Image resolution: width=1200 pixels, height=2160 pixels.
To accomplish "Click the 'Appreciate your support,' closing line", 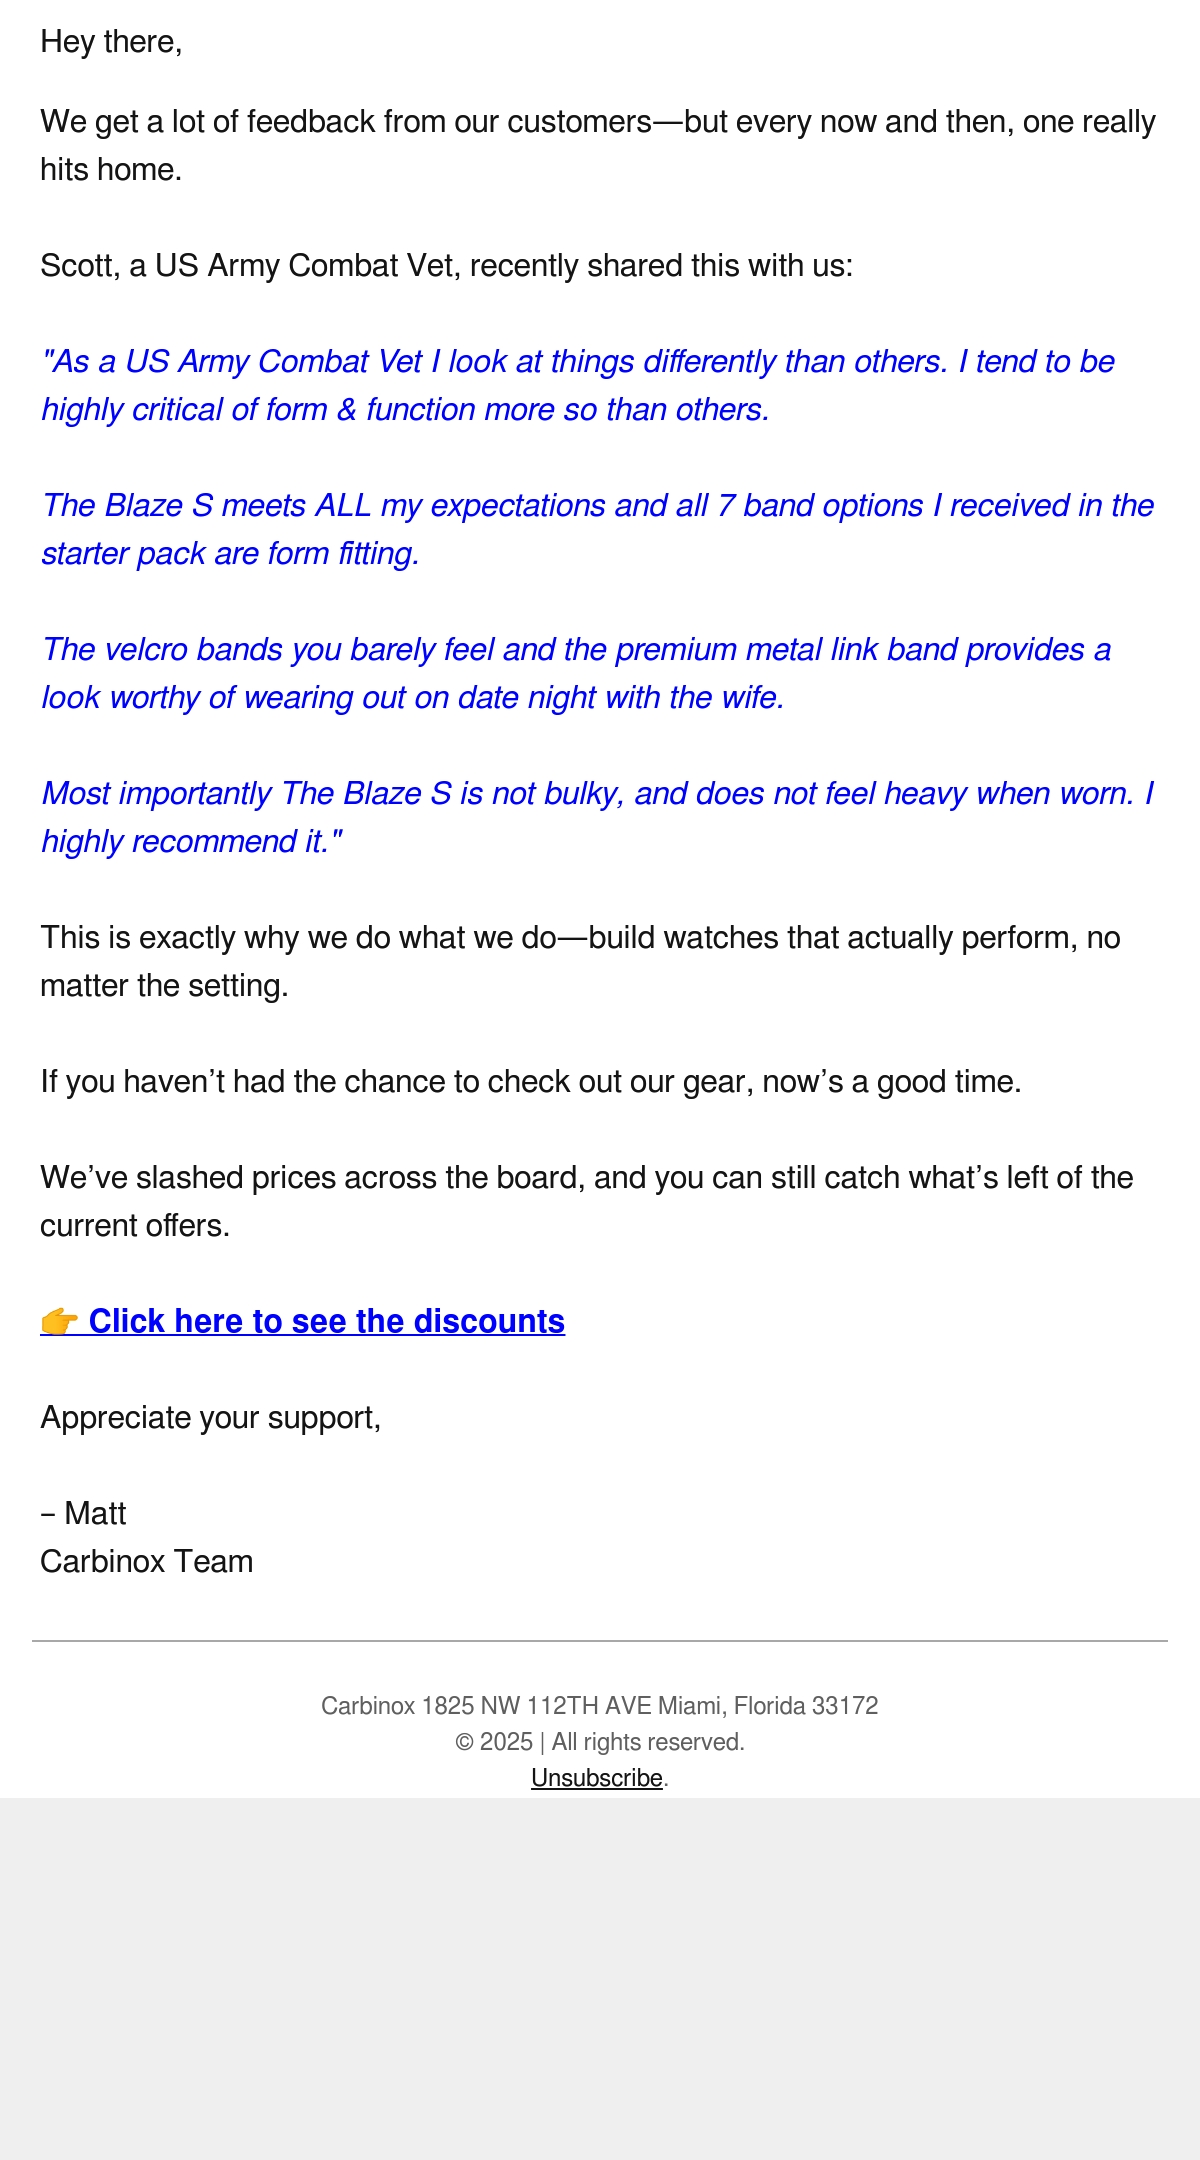I will (x=211, y=1417).
